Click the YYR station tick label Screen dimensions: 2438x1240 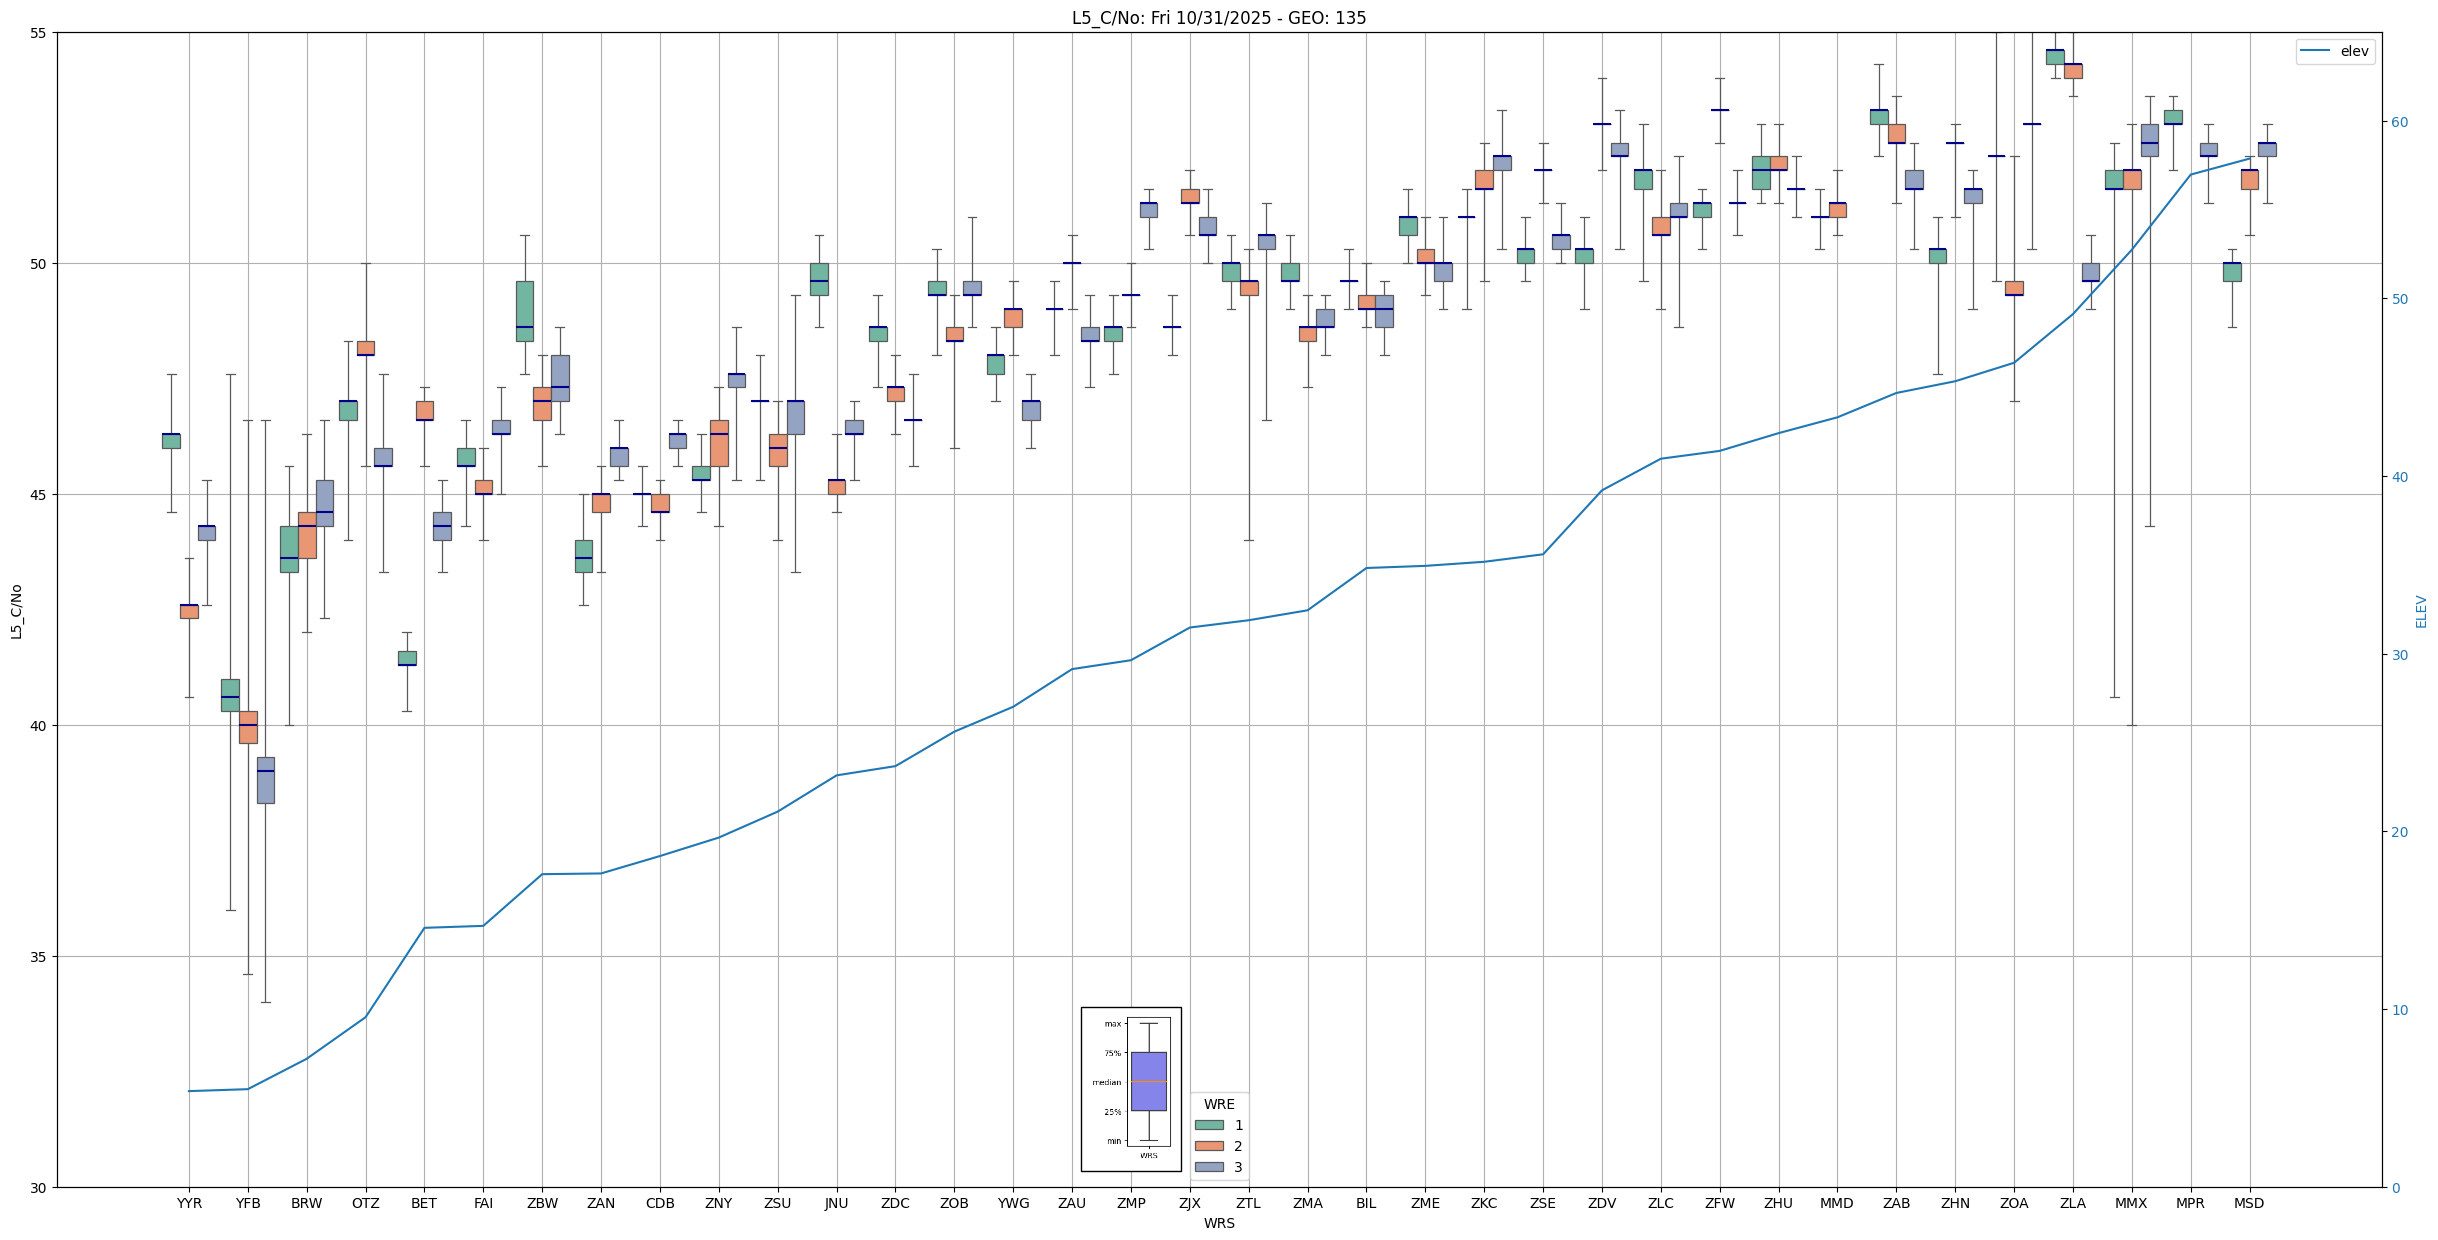(x=189, y=1203)
